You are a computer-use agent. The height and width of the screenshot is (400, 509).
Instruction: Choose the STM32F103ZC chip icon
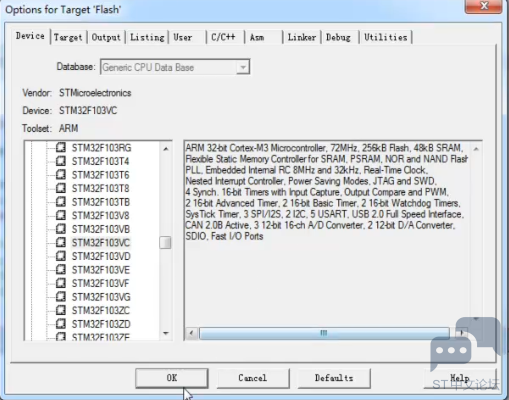tap(61, 310)
